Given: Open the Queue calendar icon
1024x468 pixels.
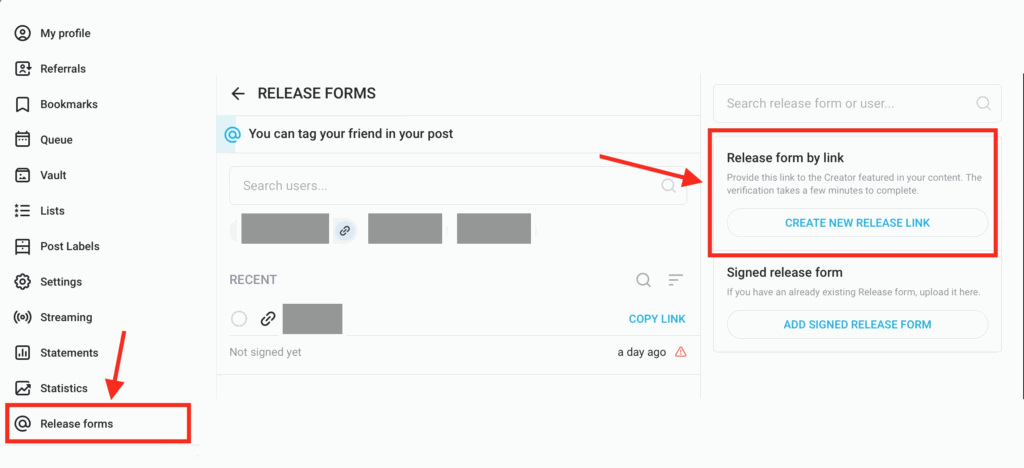Looking at the screenshot, I should point(23,140).
